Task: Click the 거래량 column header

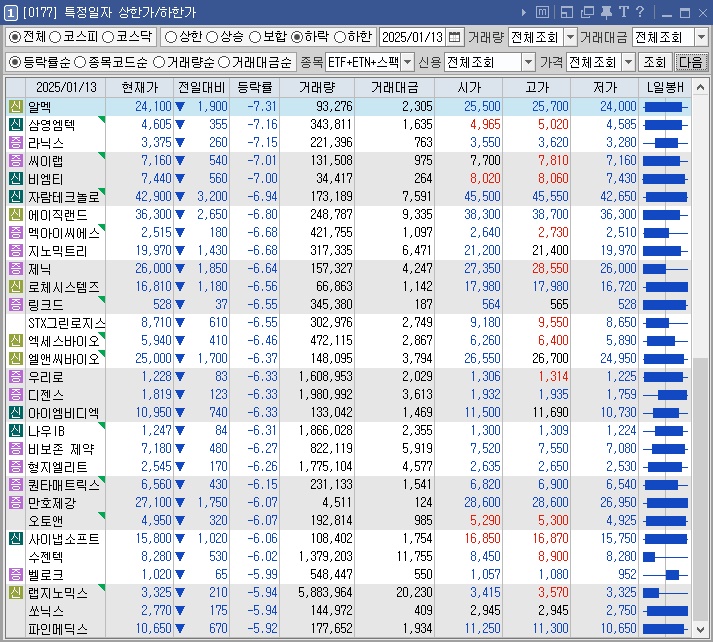Action: point(317,87)
